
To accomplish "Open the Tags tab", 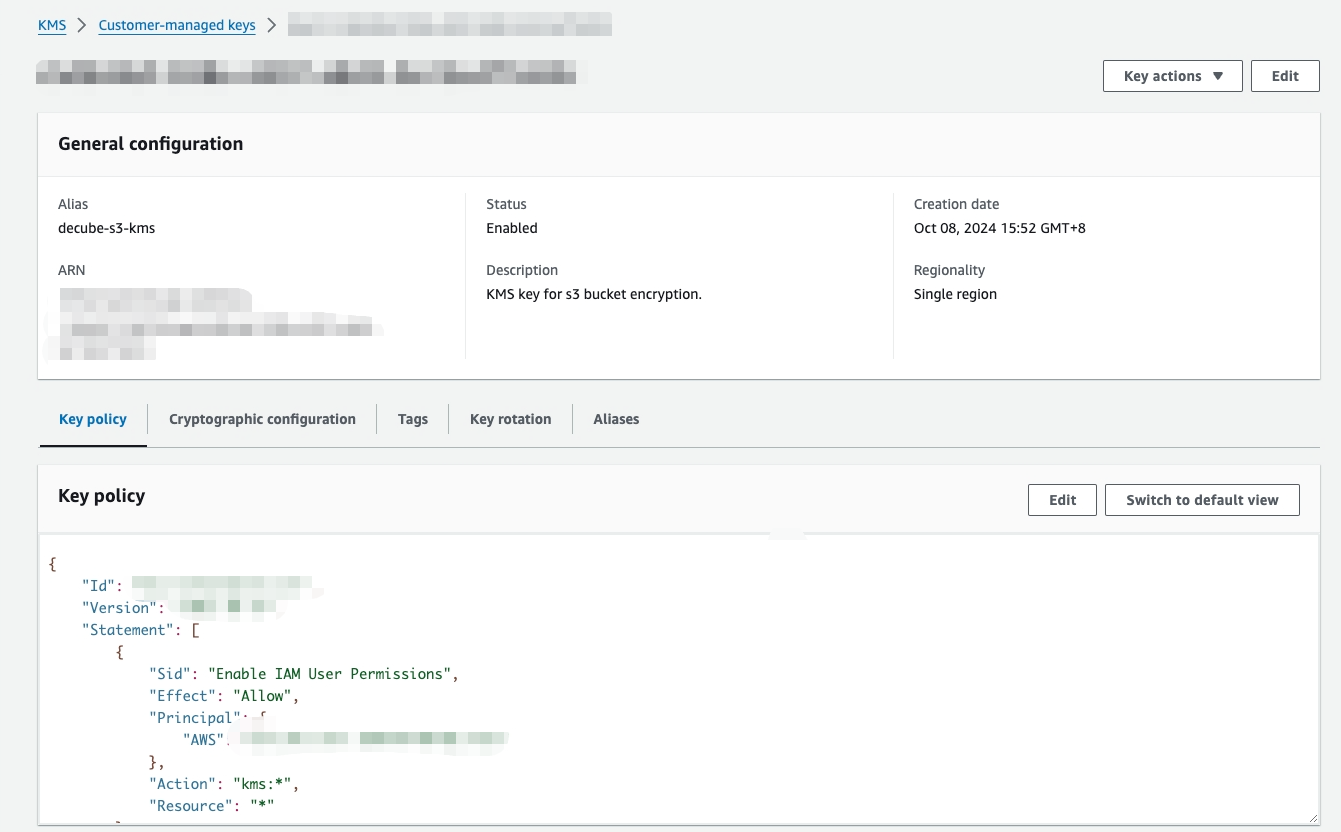I will (x=412, y=419).
